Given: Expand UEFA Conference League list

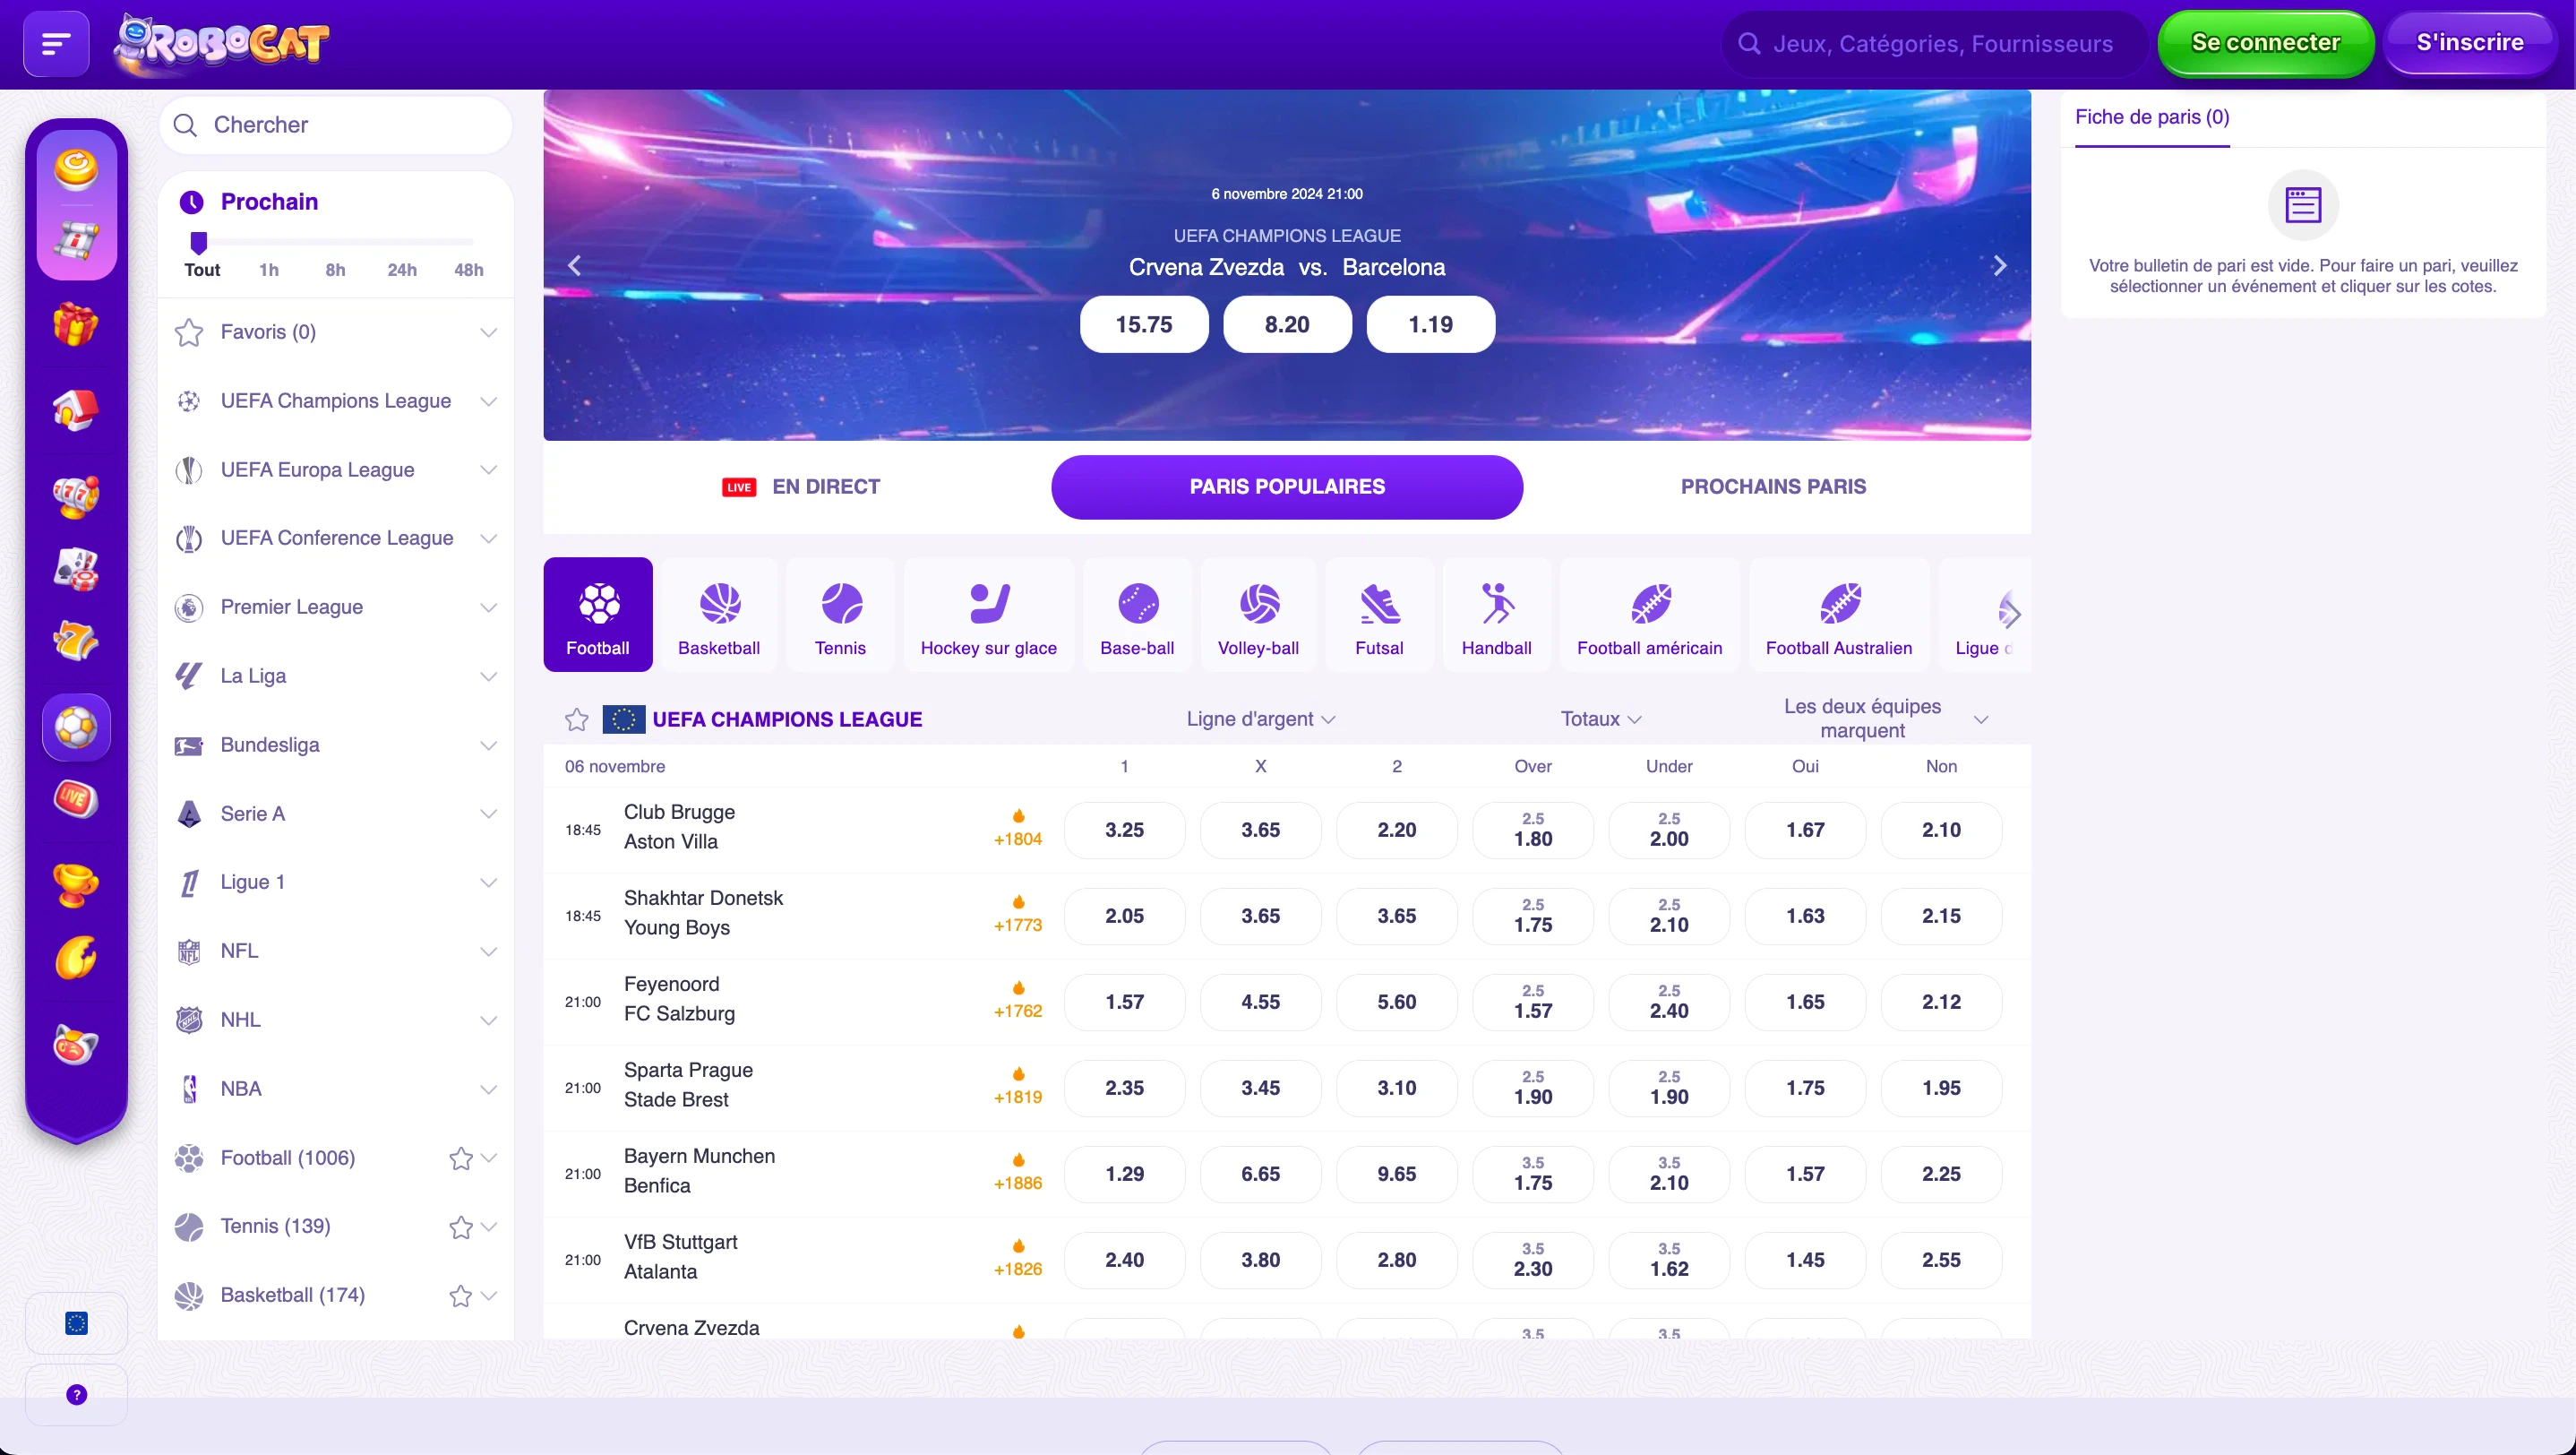Looking at the screenshot, I should pyautogui.click(x=336, y=538).
